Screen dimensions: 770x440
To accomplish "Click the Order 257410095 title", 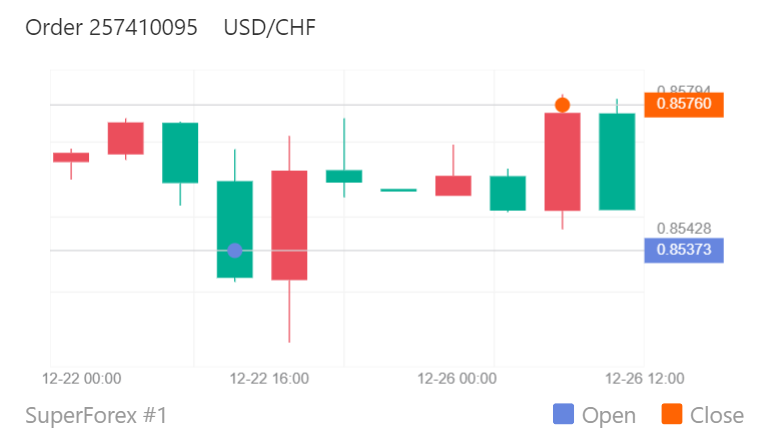I will (111, 28).
